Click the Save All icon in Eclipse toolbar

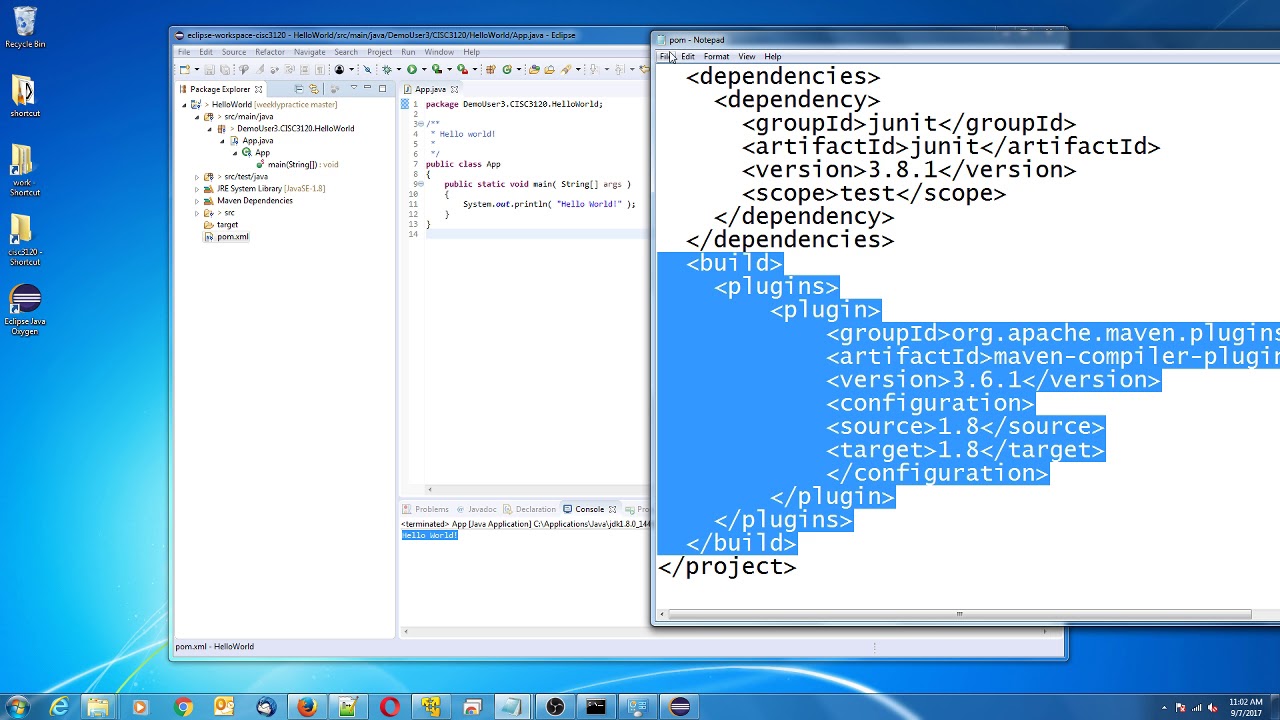pos(225,69)
